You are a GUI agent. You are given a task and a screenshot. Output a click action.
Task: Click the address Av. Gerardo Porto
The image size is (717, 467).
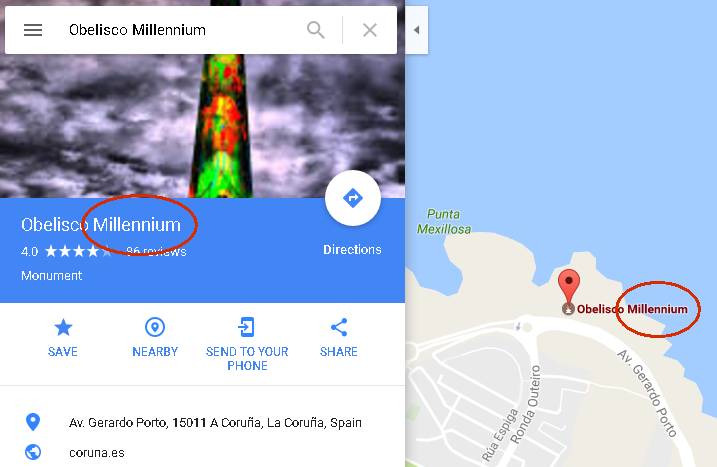tap(215, 423)
